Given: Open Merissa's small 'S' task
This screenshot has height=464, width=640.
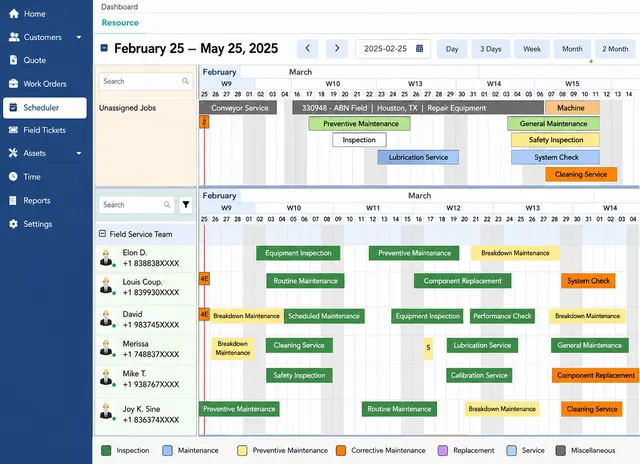Looking at the screenshot, I should click(428, 348).
